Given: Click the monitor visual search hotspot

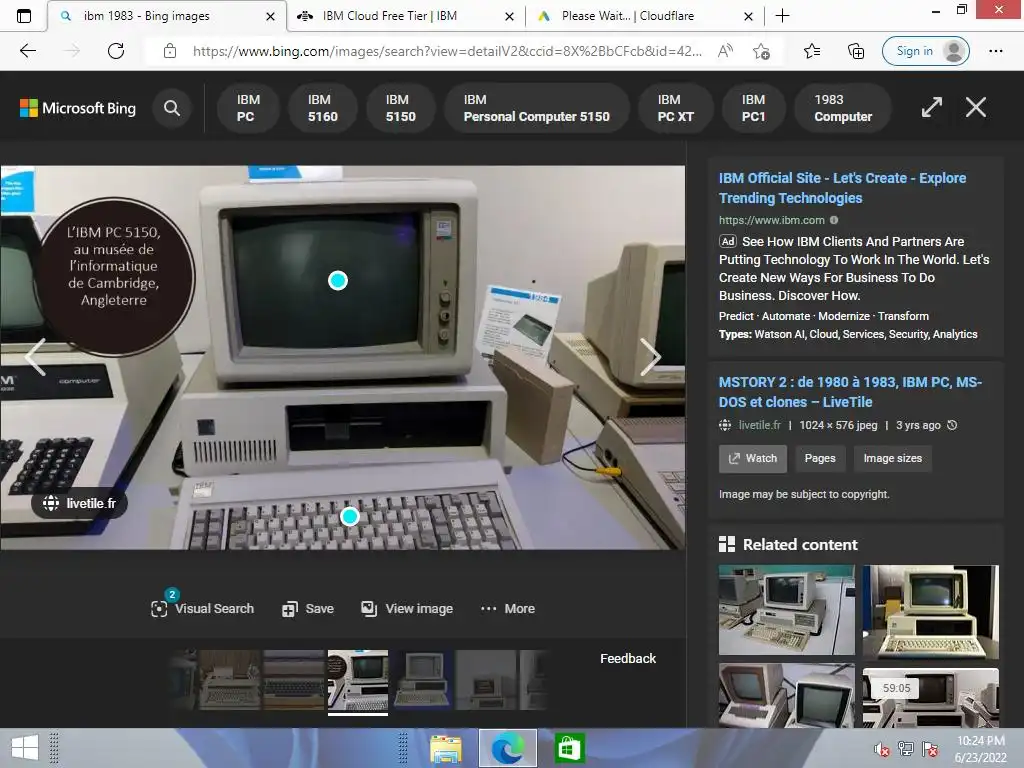Looking at the screenshot, I should click(x=338, y=281).
